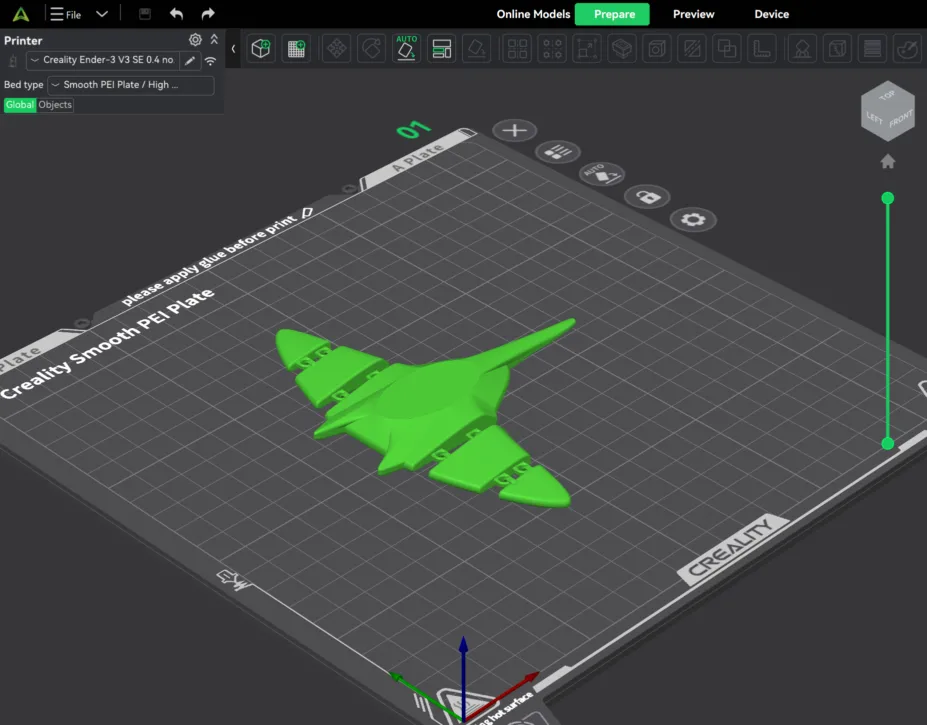Click the Wi-Fi connection icon
Viewport: 927px width, 725px height.
pyautogui.click(x=210, y=60)
